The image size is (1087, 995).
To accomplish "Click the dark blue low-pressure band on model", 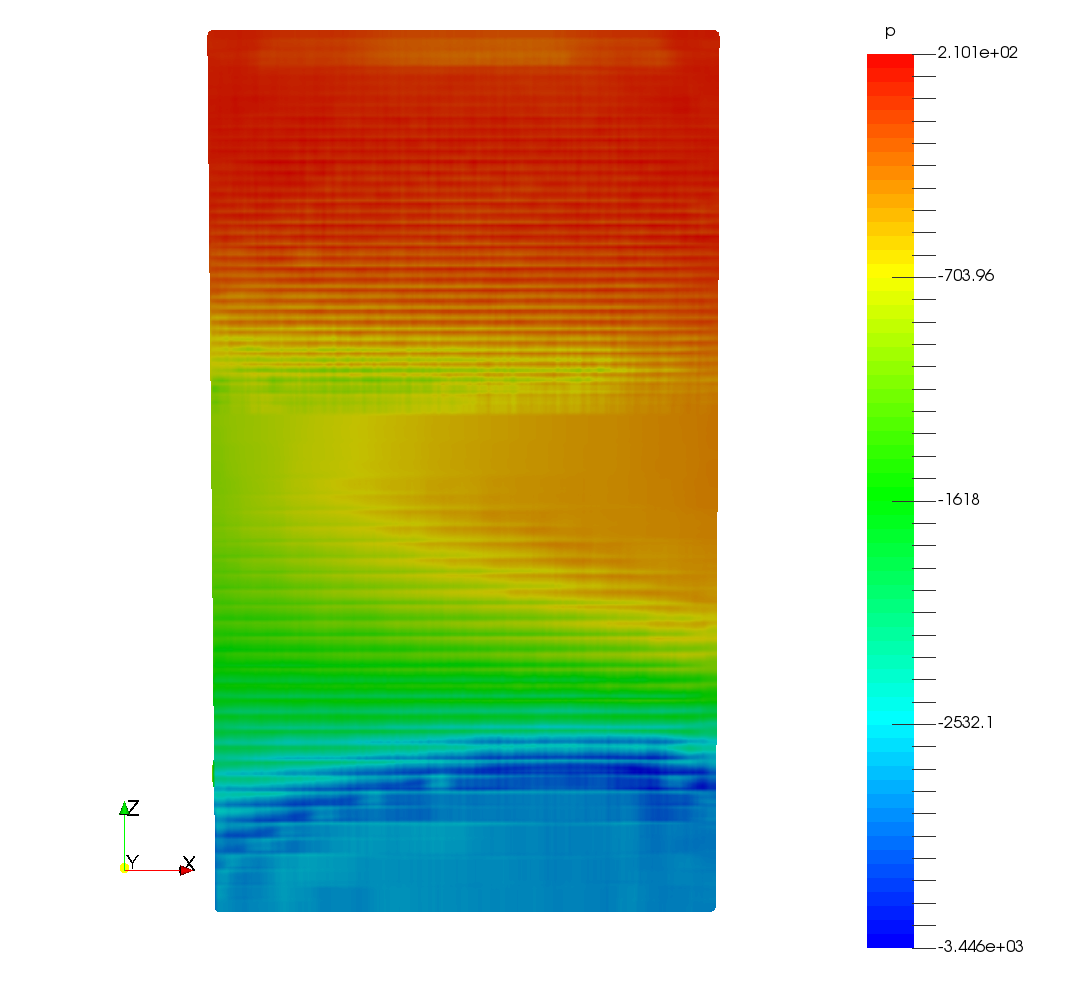I will (560, 770).
